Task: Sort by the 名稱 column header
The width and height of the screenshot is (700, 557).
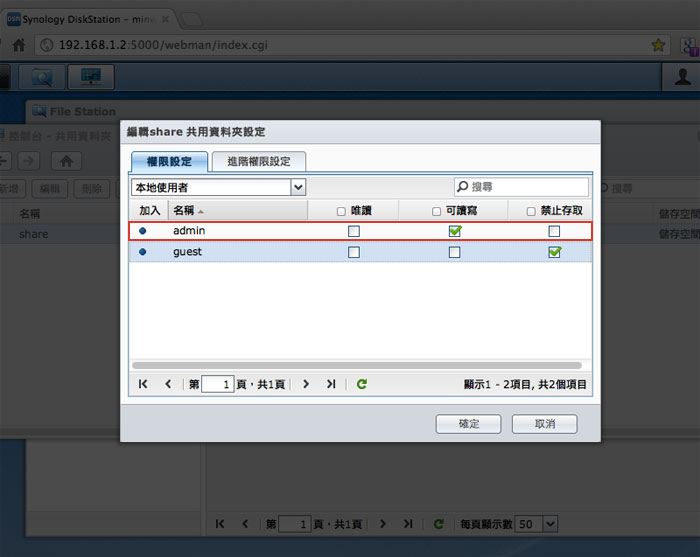Action: click(x=238, y=210)
